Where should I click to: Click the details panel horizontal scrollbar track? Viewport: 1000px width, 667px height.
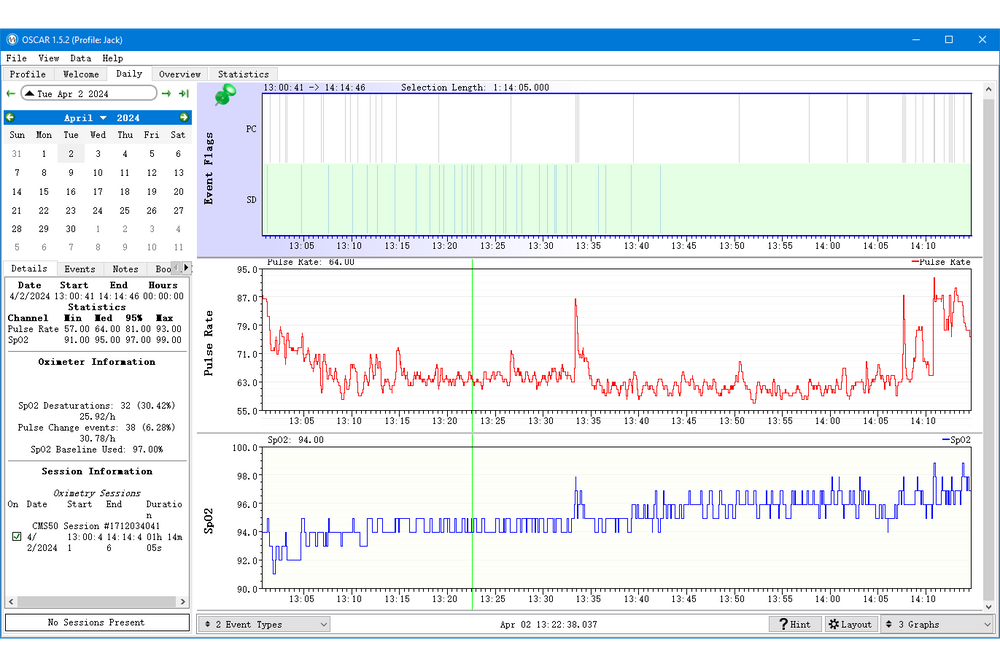click(96, 601)
